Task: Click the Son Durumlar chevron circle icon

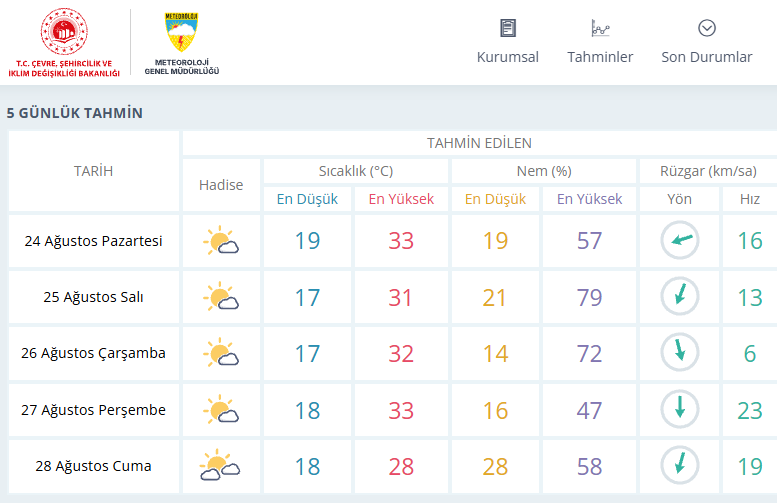Action: pos(707,28)
